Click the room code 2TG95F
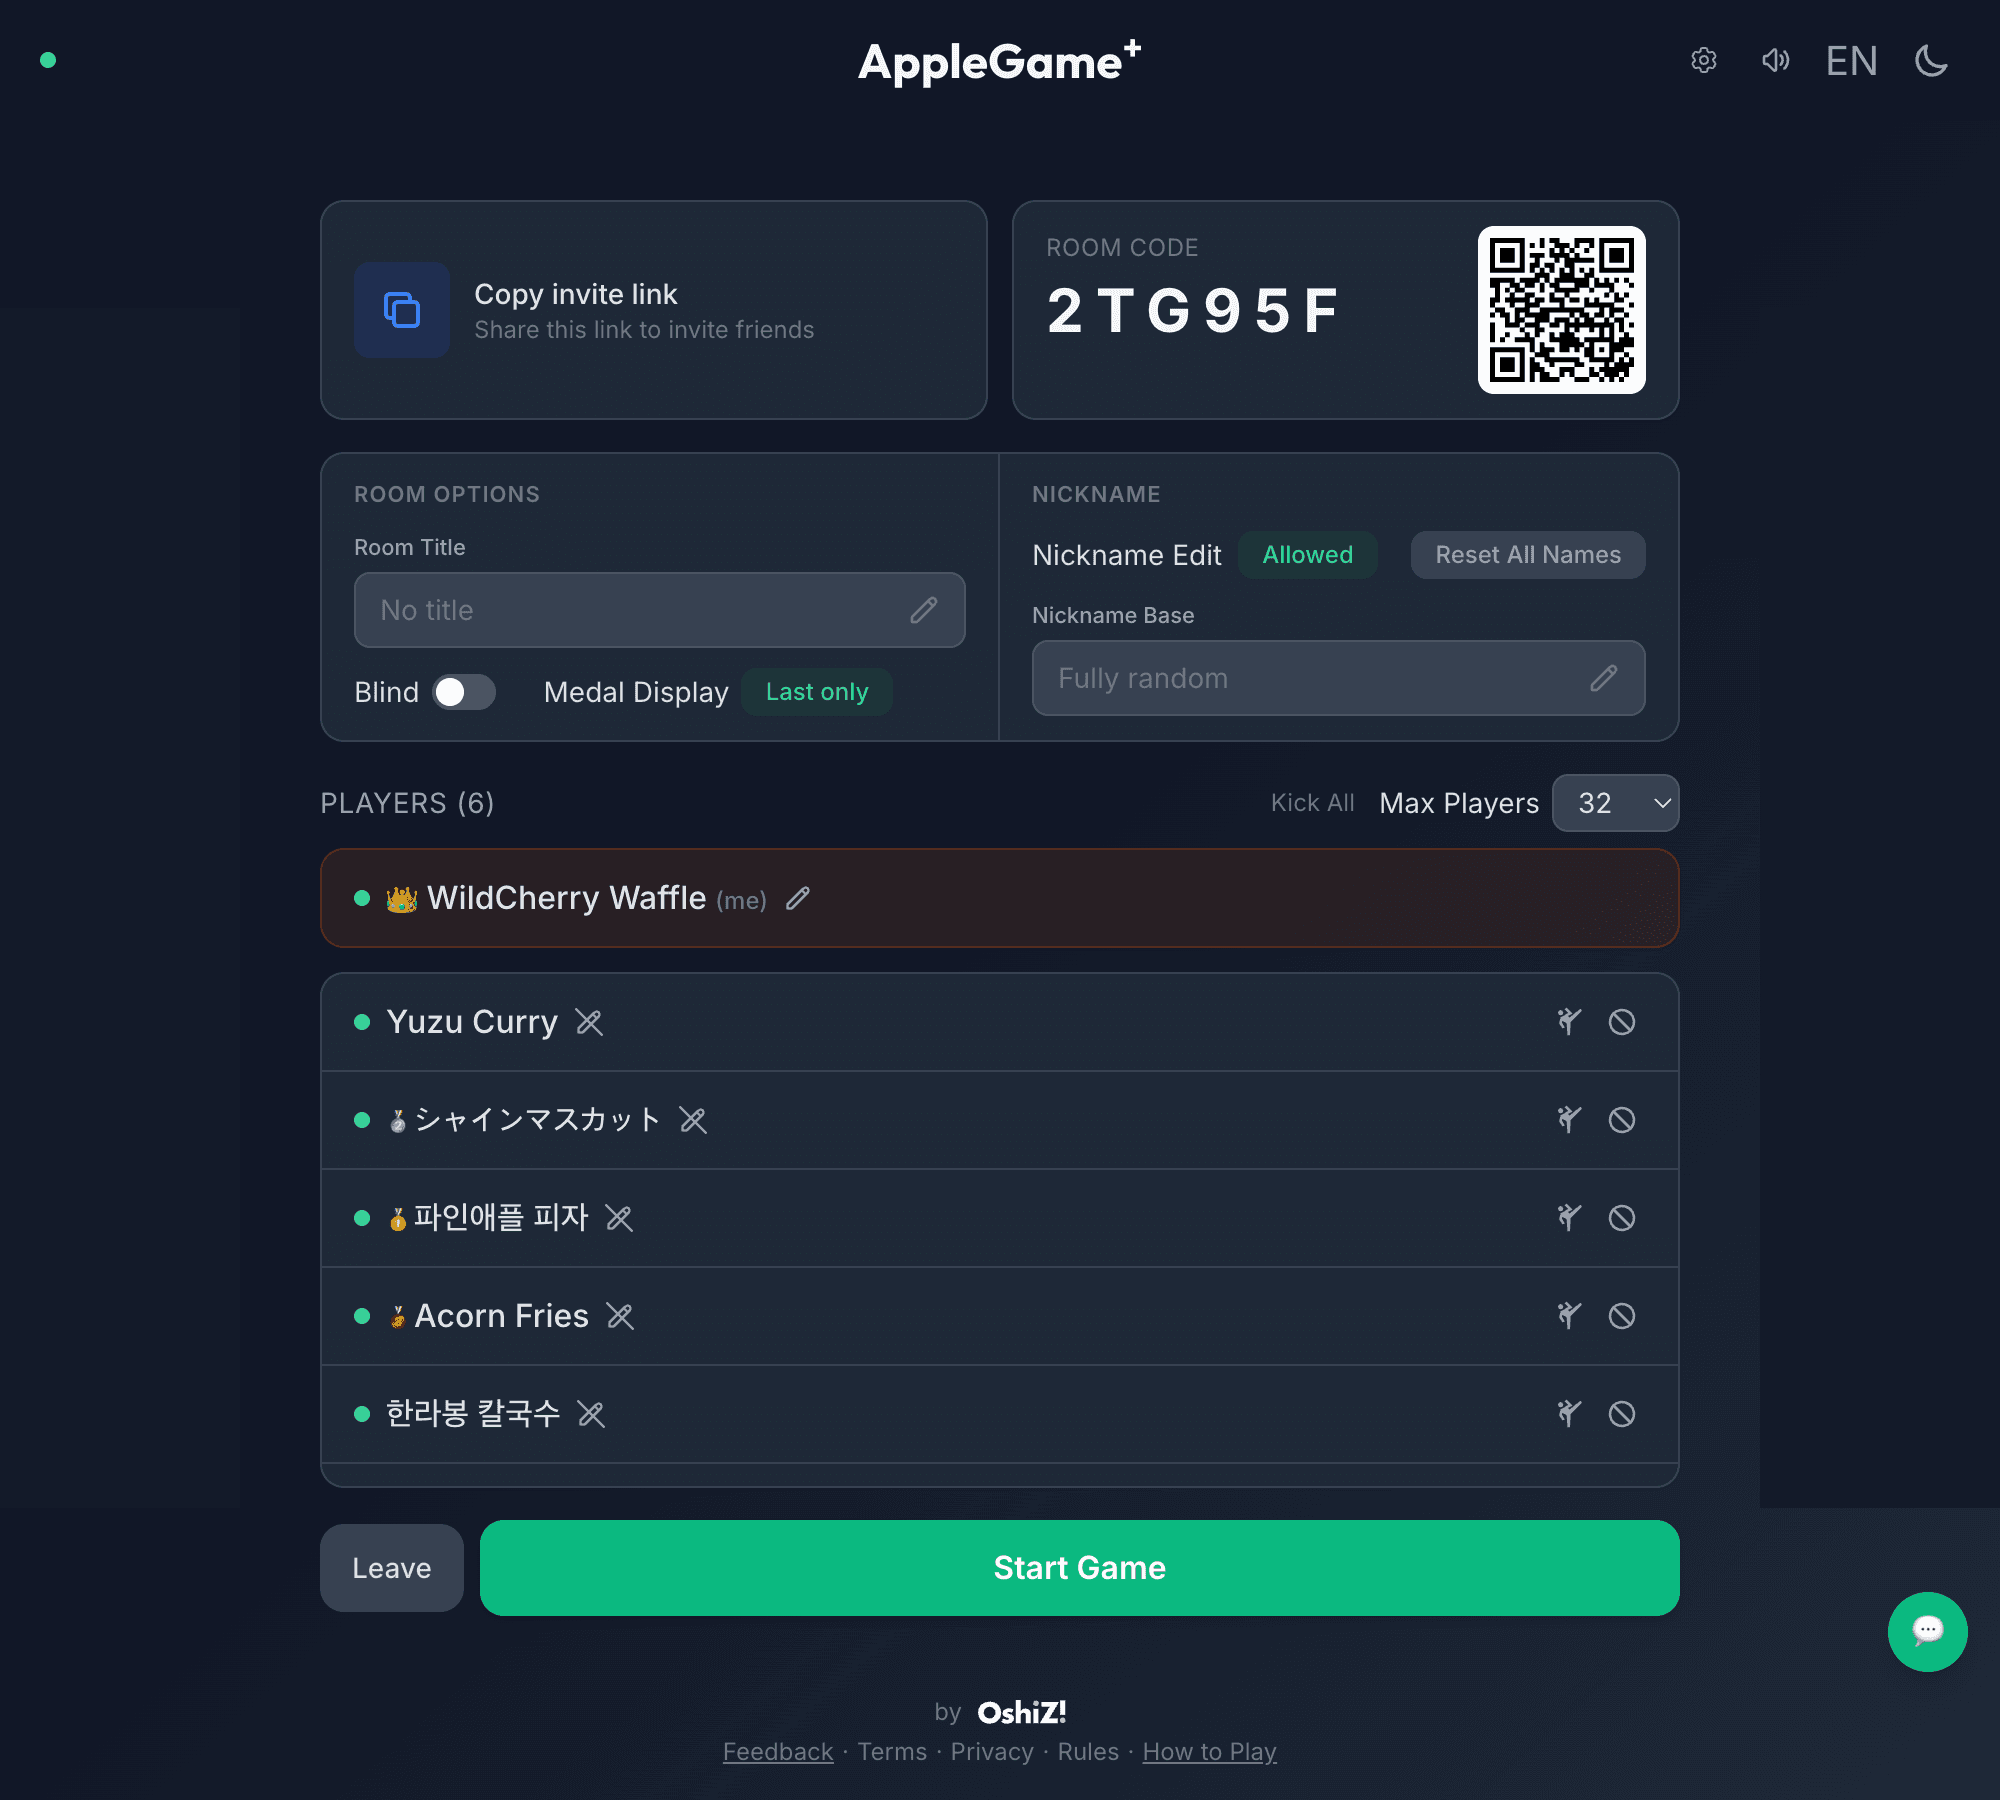Viewport: 2000px width, 1800px height. [x=1192, y=311]
